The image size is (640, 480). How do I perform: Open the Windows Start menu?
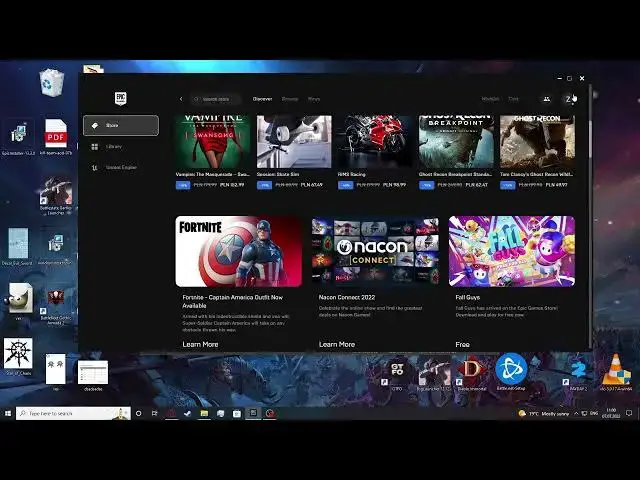coord(7,413)
